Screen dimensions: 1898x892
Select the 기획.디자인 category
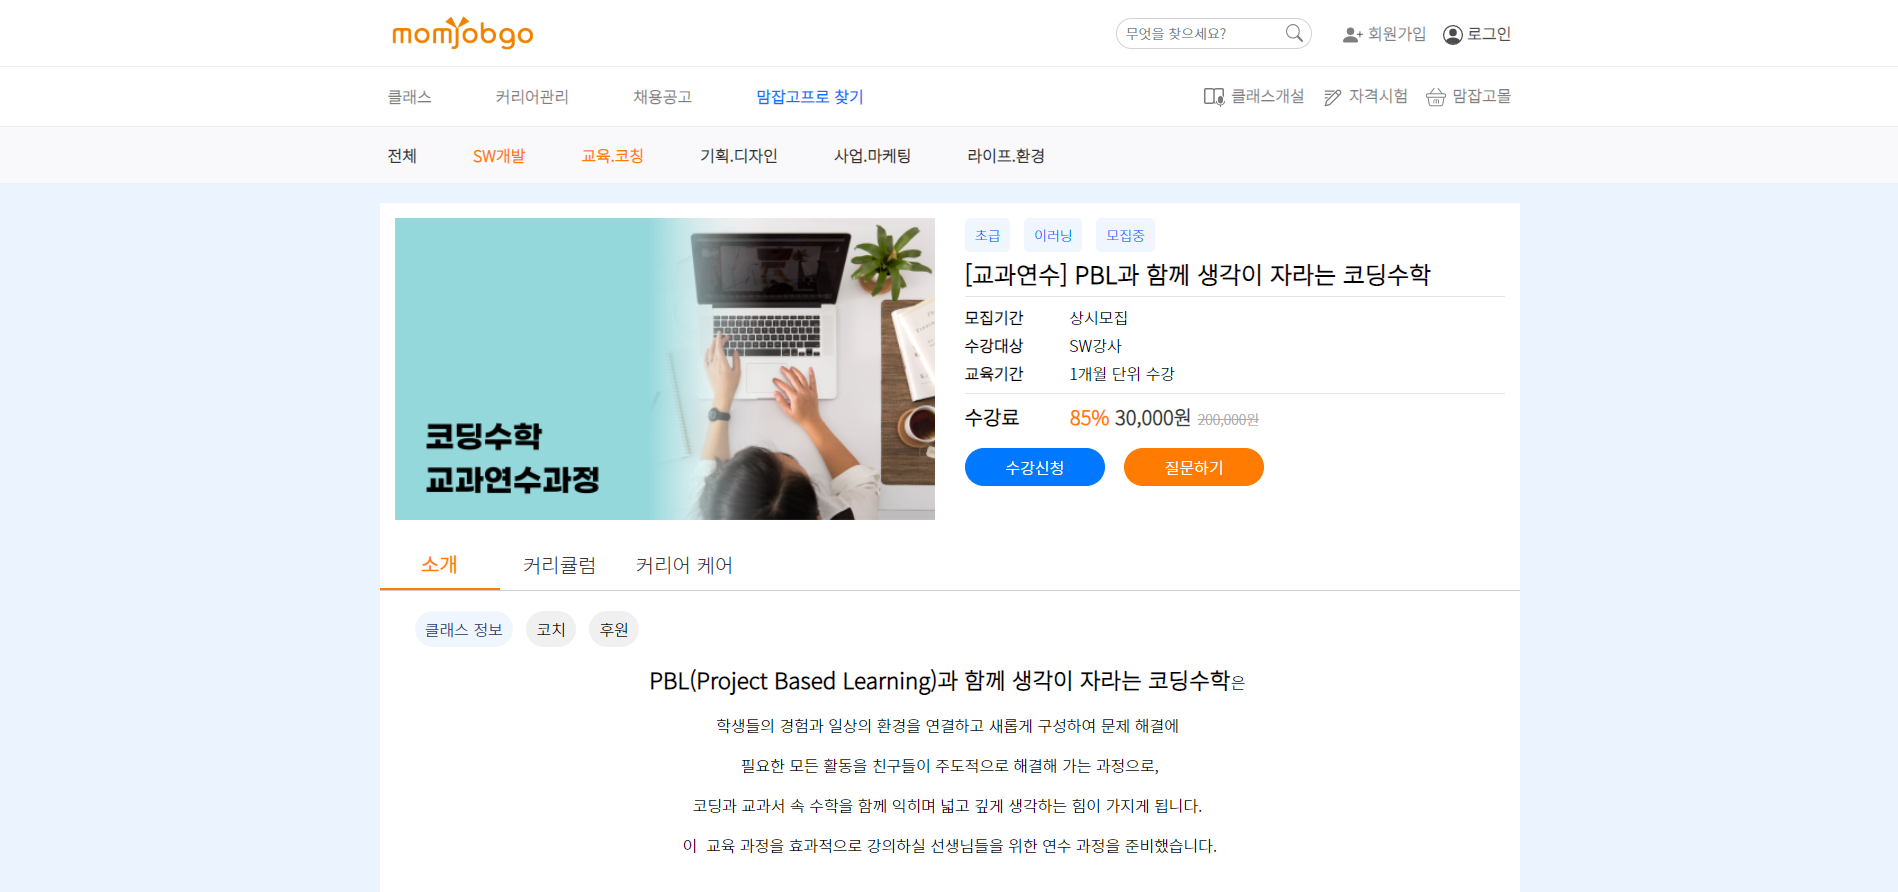(x=738, y=155)
